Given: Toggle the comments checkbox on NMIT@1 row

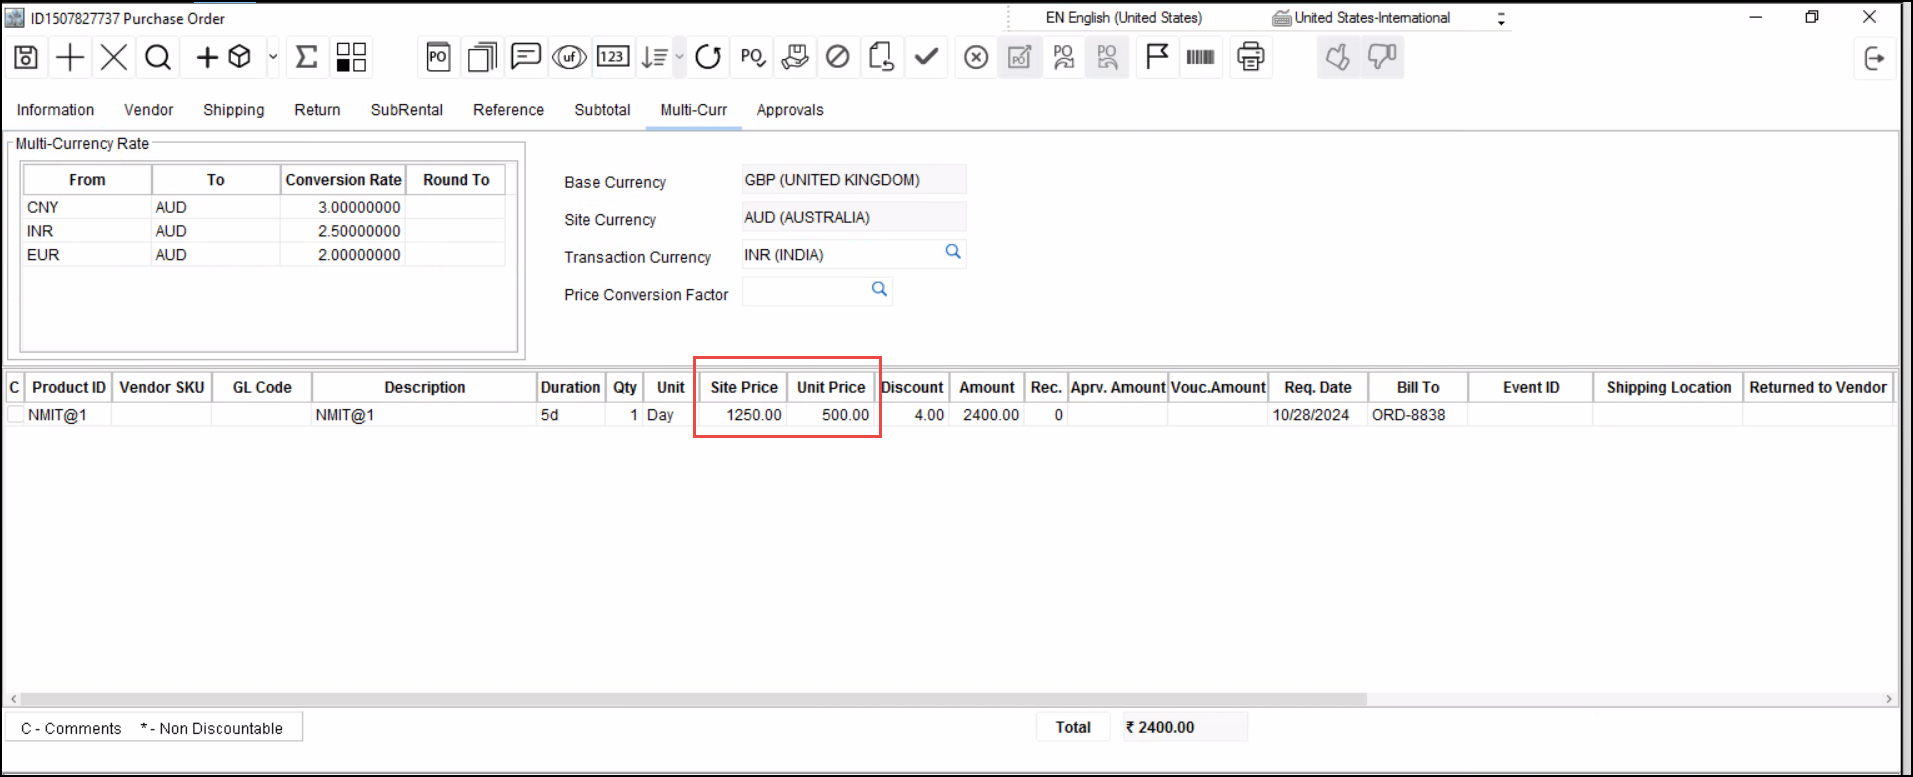Looking at the screenshot, I should (15, 414).
